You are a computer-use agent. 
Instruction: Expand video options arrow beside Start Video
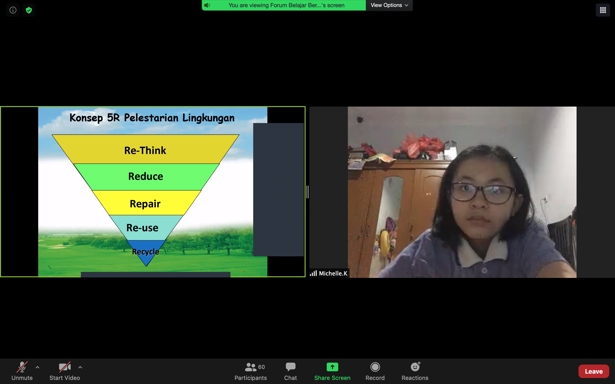(80, 368)
